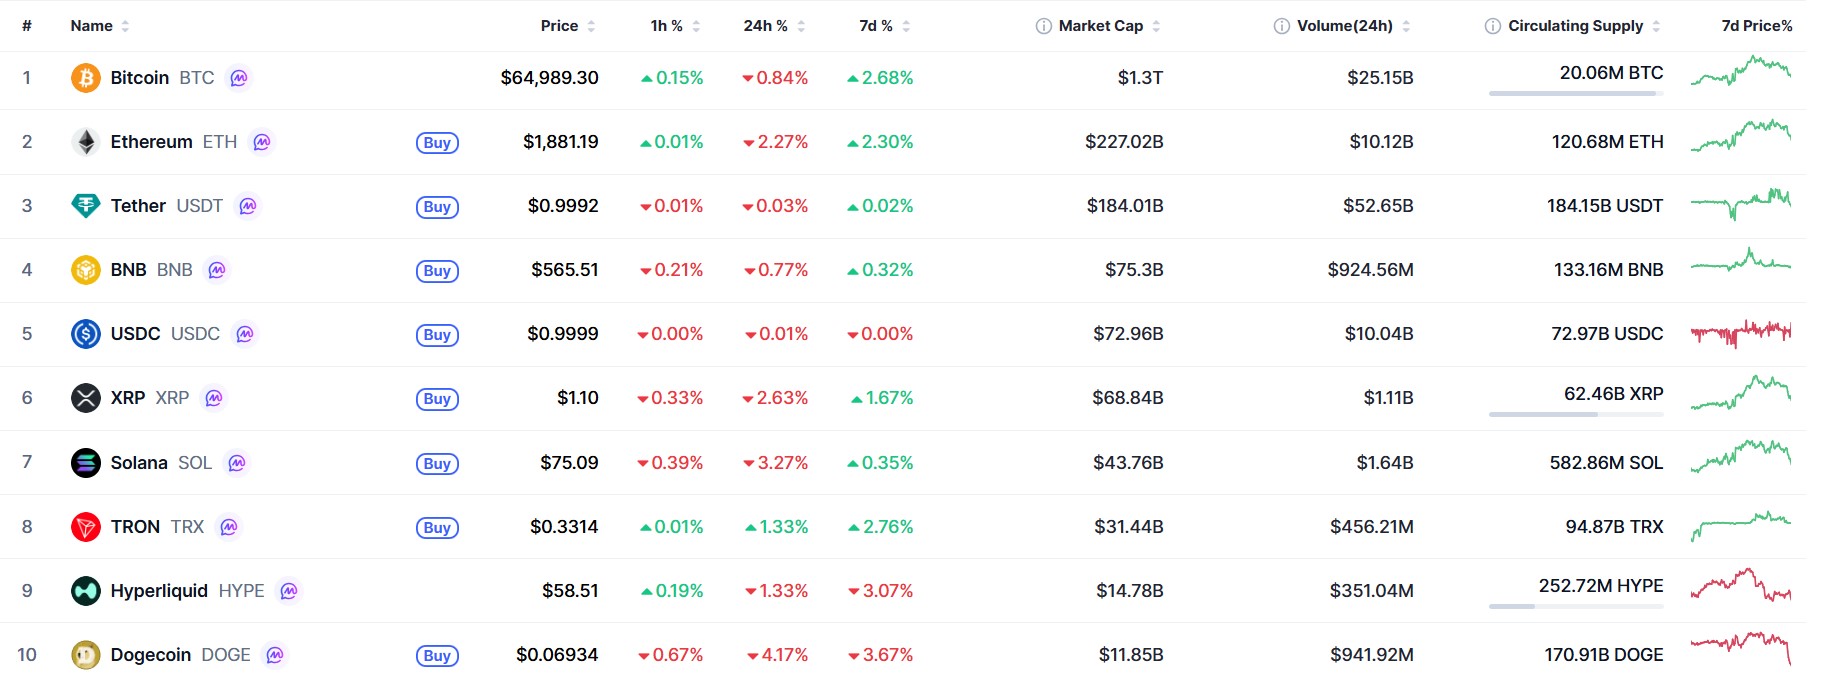Open the Bitcoin name link
The width and height of the screenshot is (1822, 680).
pos(140,78)
